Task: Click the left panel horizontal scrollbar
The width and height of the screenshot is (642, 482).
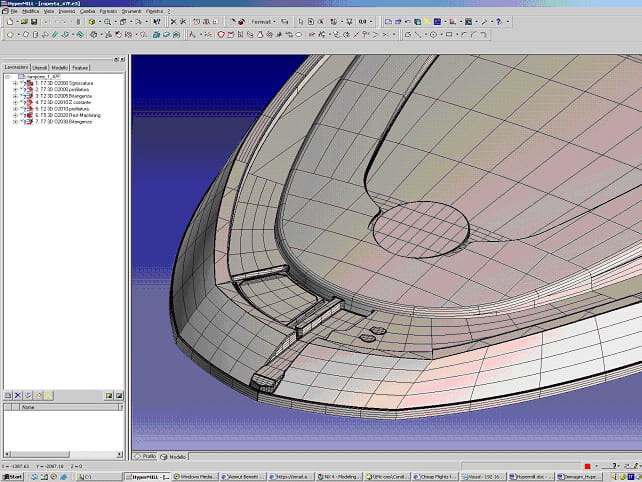Action: [63, 454]
